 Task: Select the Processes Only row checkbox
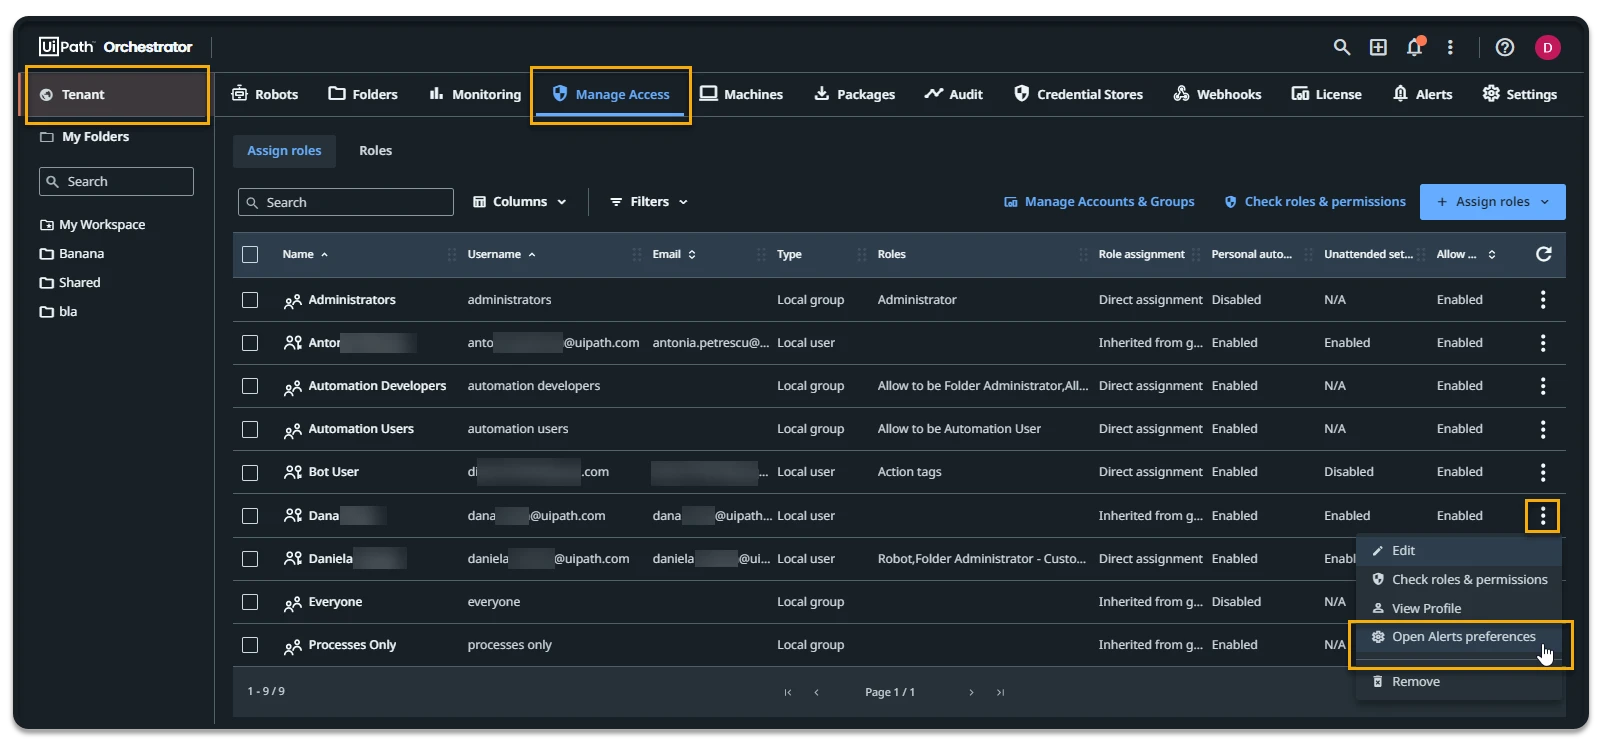click(250, 645)
